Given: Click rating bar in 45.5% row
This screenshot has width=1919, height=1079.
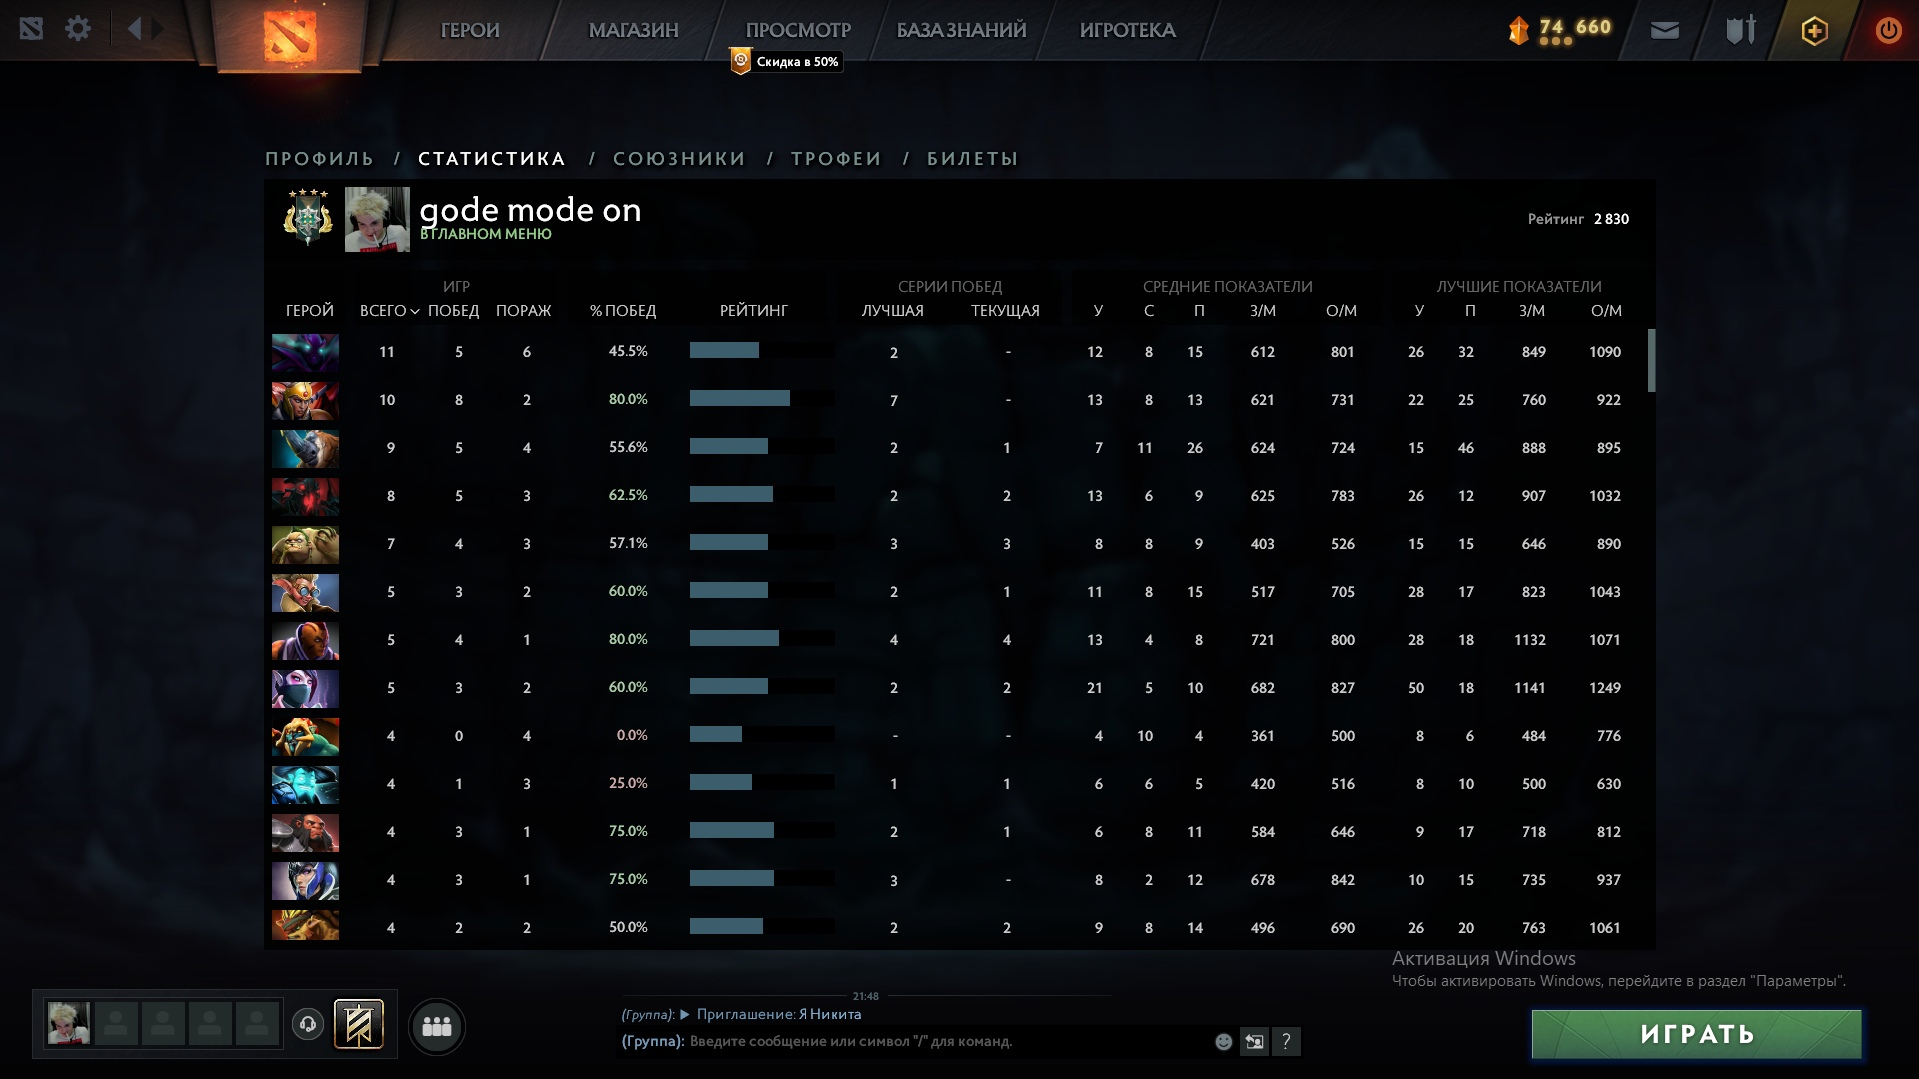Looking at the screenshot, I should point(762,351).
